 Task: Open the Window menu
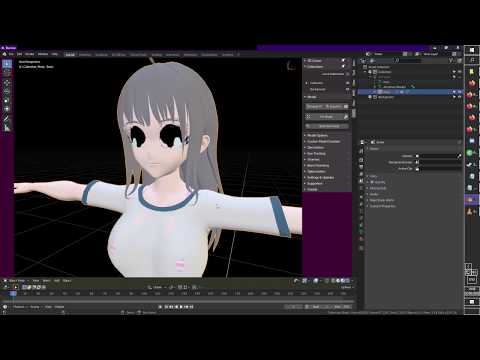coord(43,54)
